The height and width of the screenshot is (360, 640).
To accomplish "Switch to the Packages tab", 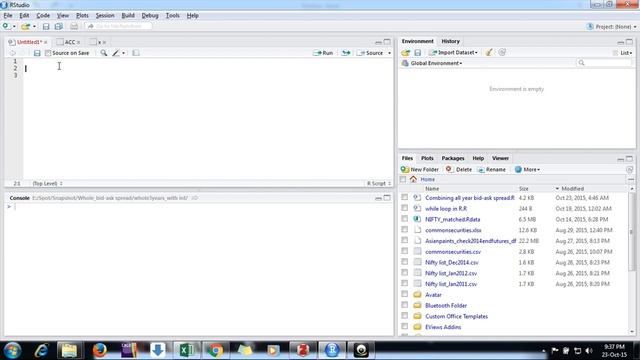I will pyautogui.click(x=453, y=158).
